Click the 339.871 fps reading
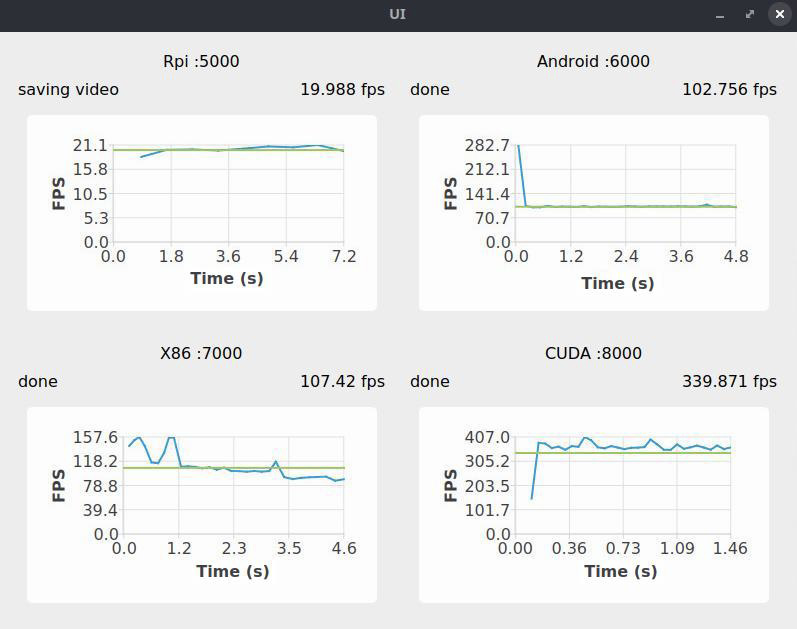Screen dimensions: 797x629 [729, 381]
